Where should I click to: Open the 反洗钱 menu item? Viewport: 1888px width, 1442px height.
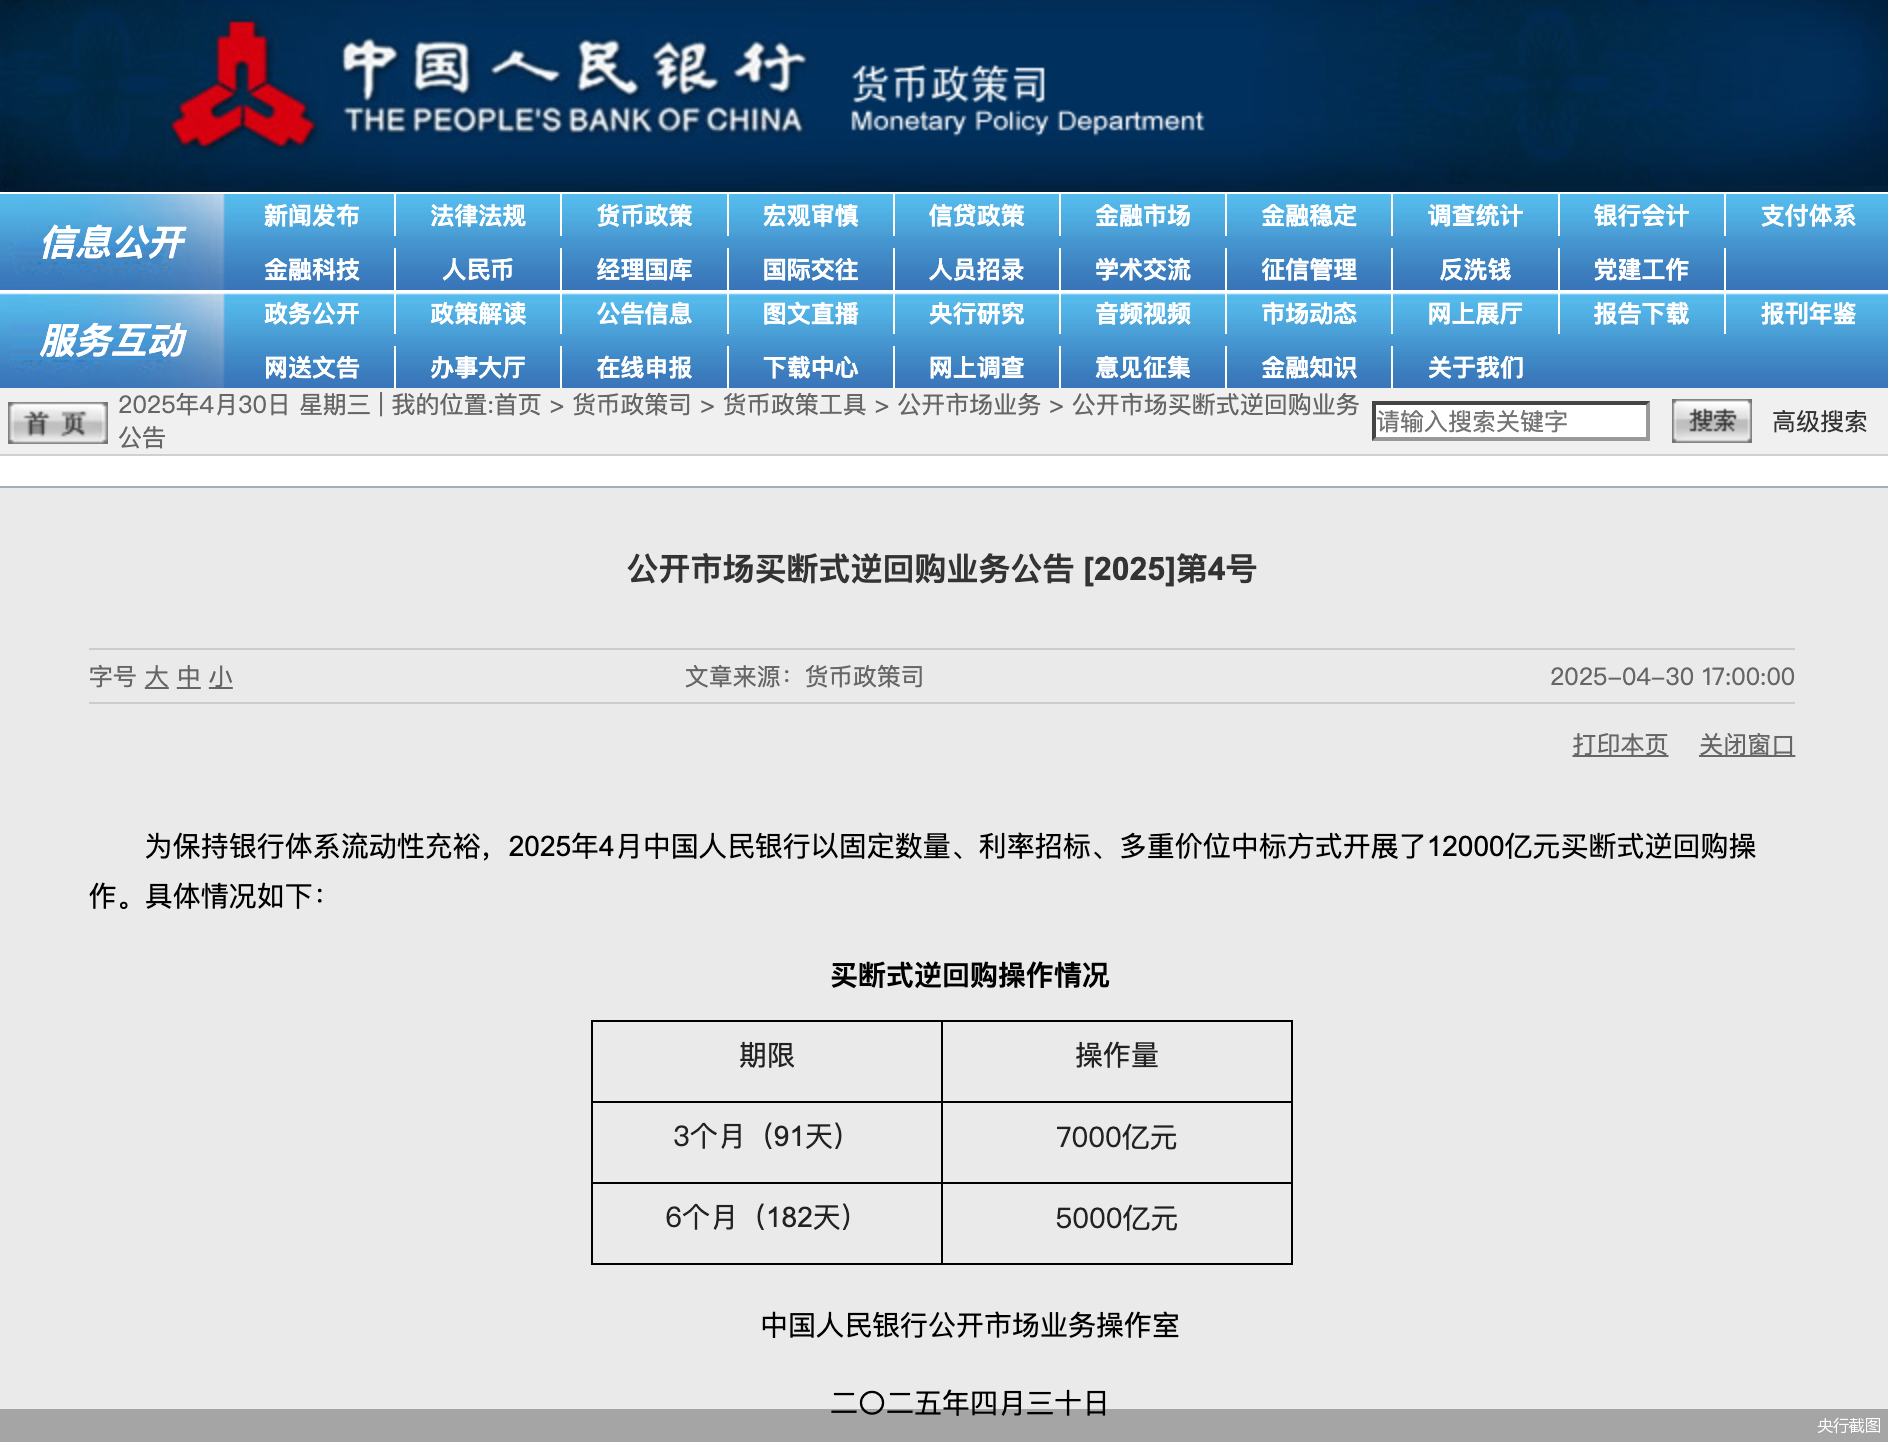click(1474, 270)
